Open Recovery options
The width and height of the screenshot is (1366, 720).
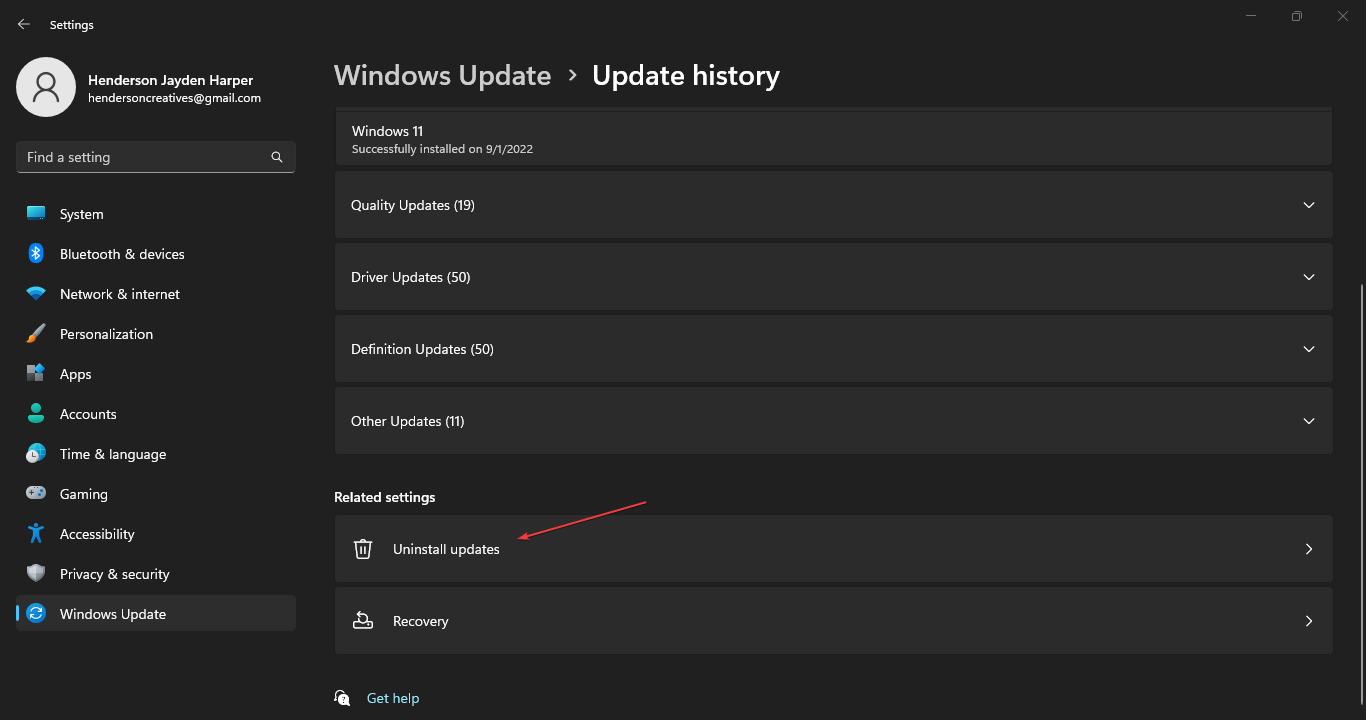(833, 620)
